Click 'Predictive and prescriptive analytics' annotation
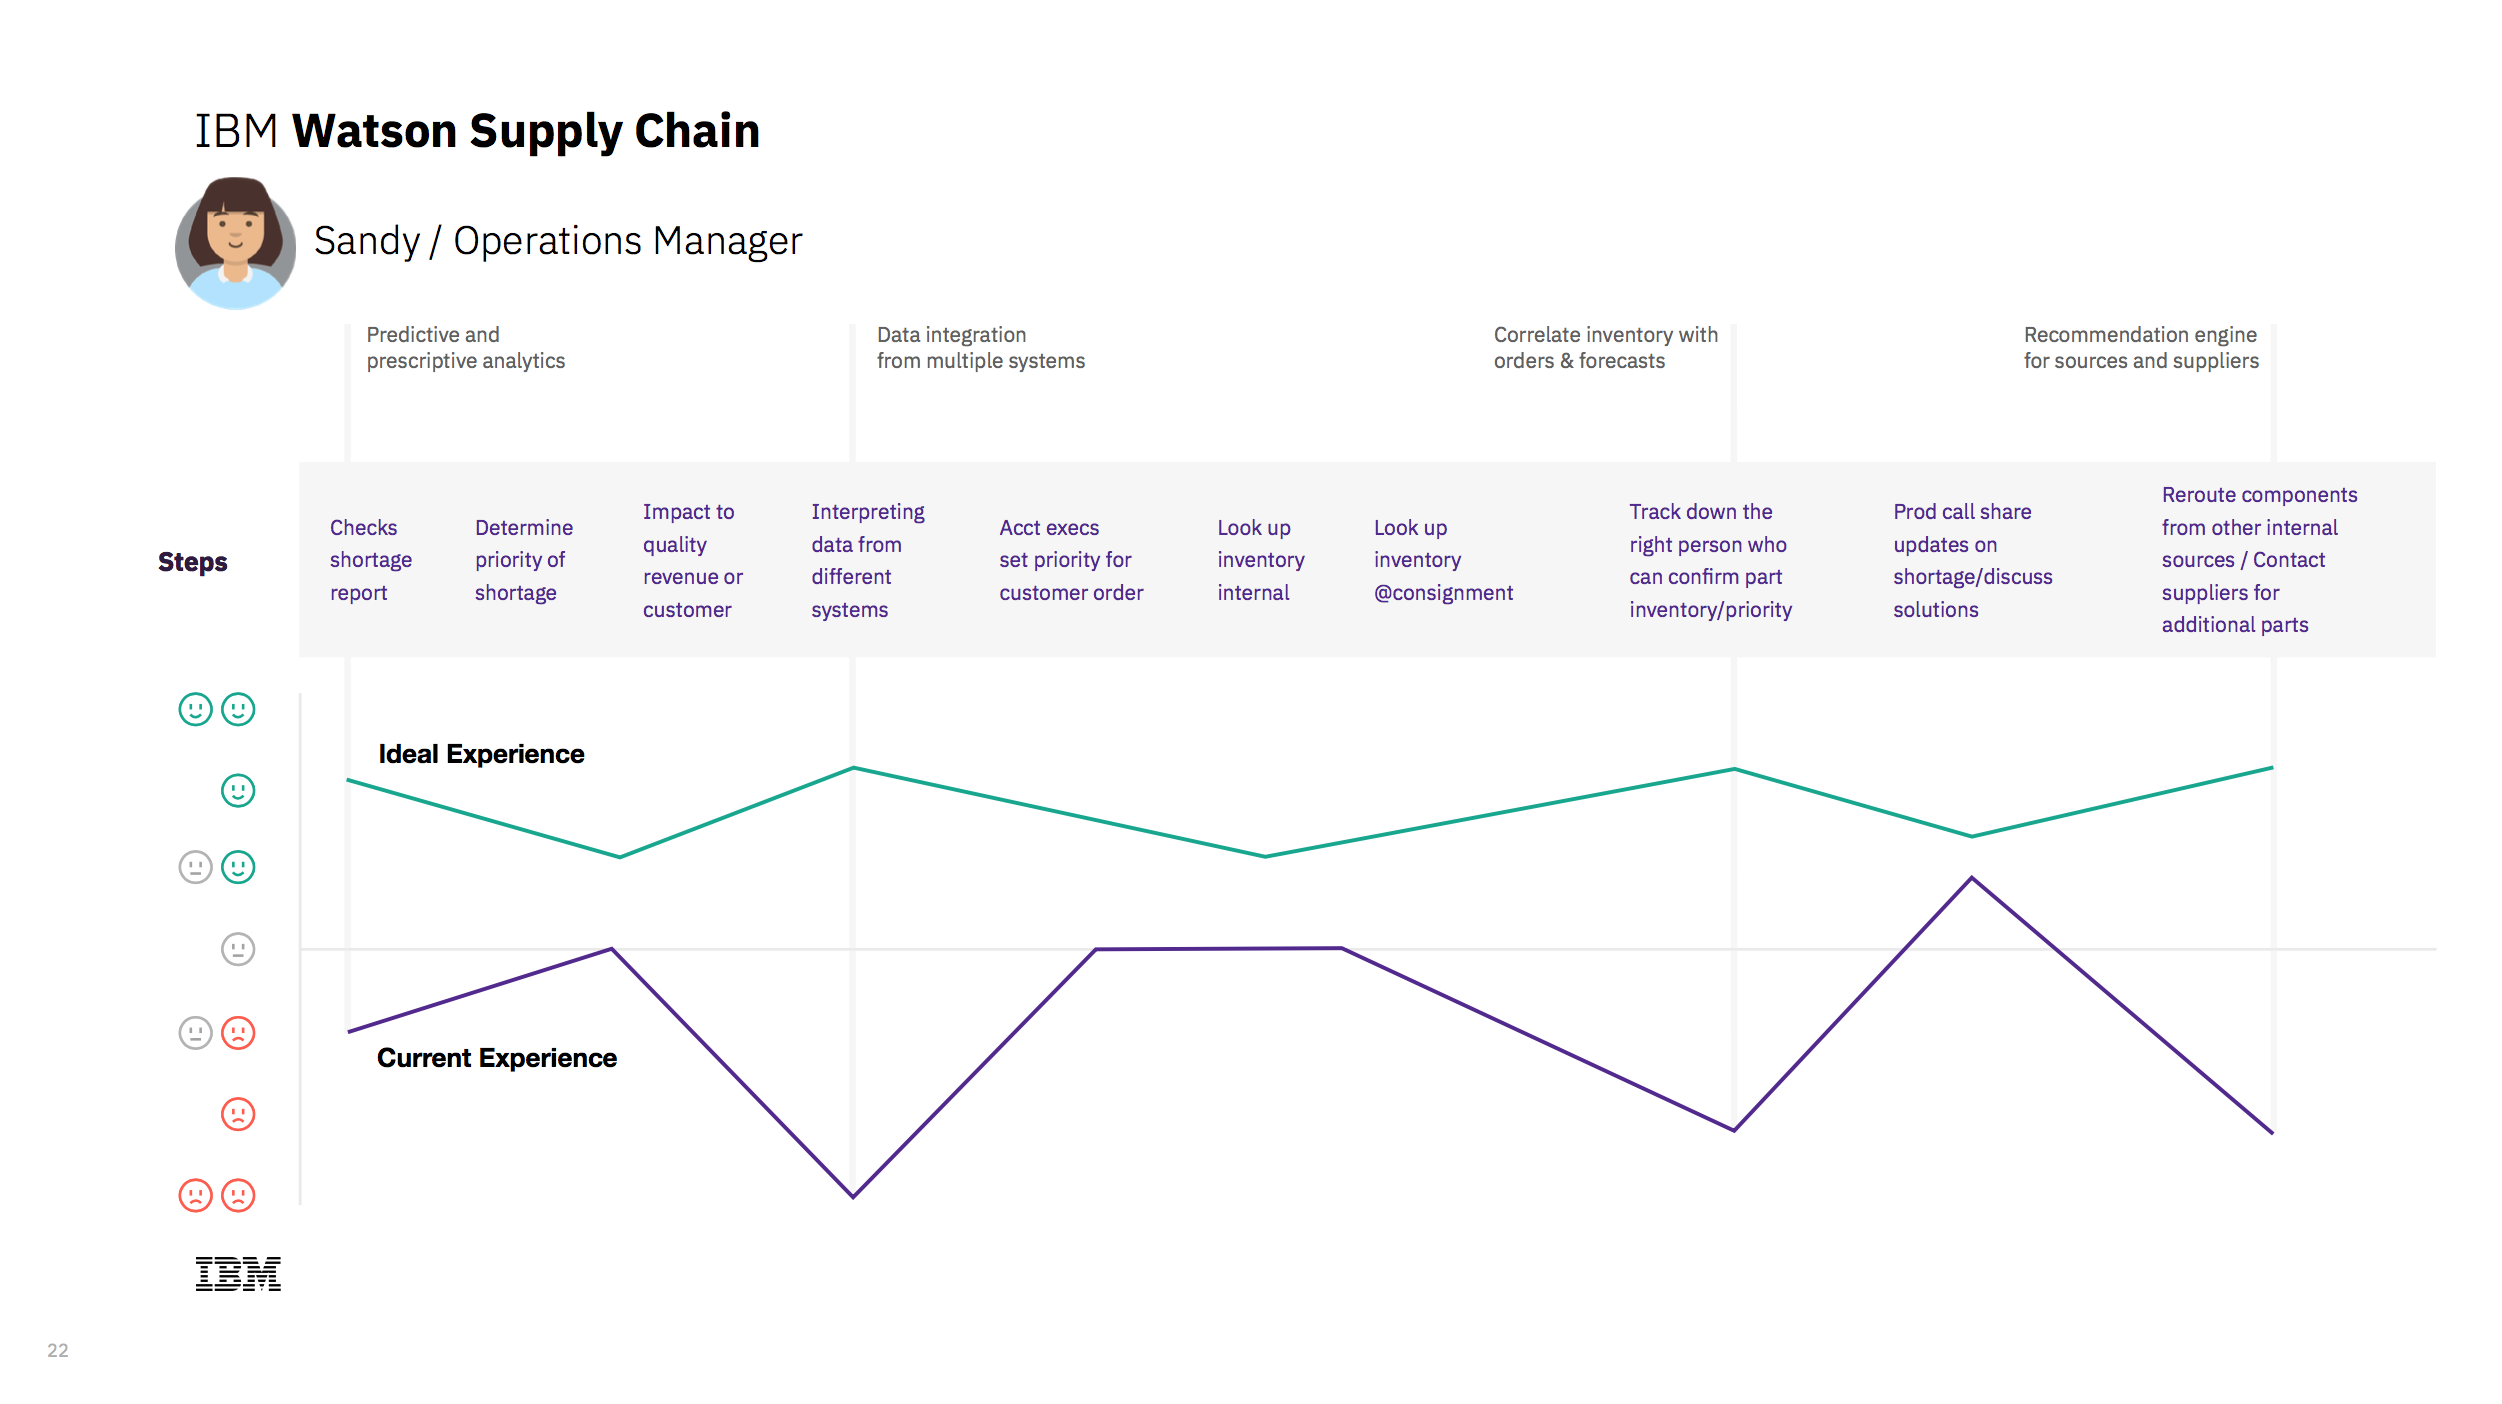The width and height of the screenshot is (2502, 1404). (465, 348)
